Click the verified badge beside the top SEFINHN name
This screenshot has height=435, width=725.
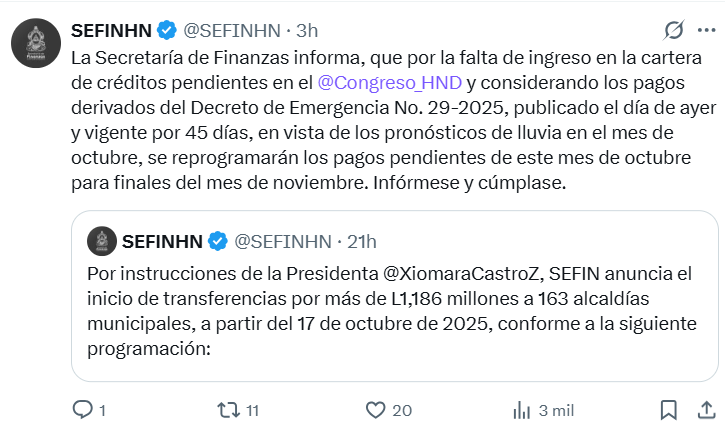(165, 29)
